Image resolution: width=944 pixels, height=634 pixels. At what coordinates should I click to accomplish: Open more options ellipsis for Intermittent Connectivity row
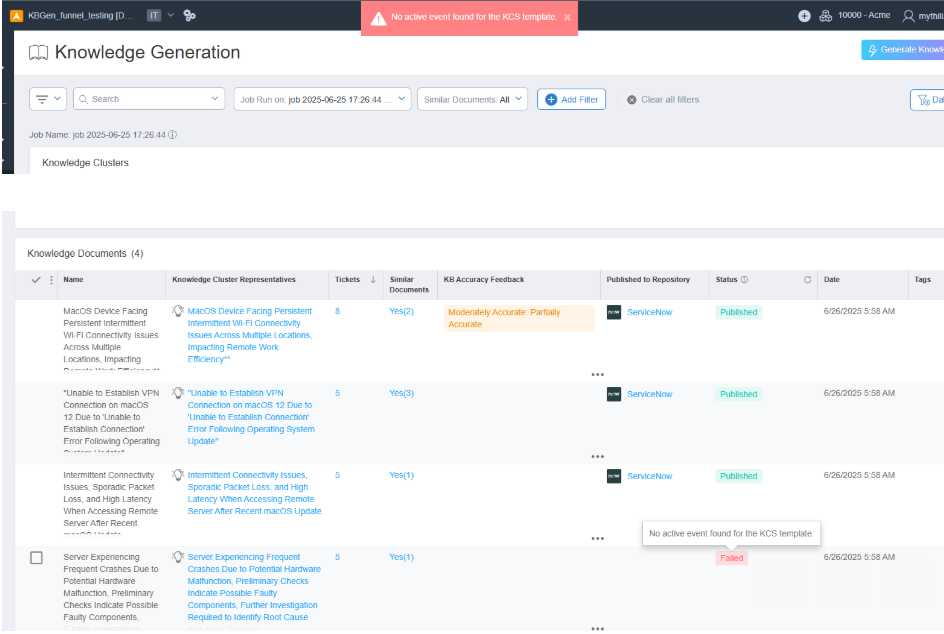(597, 538)
